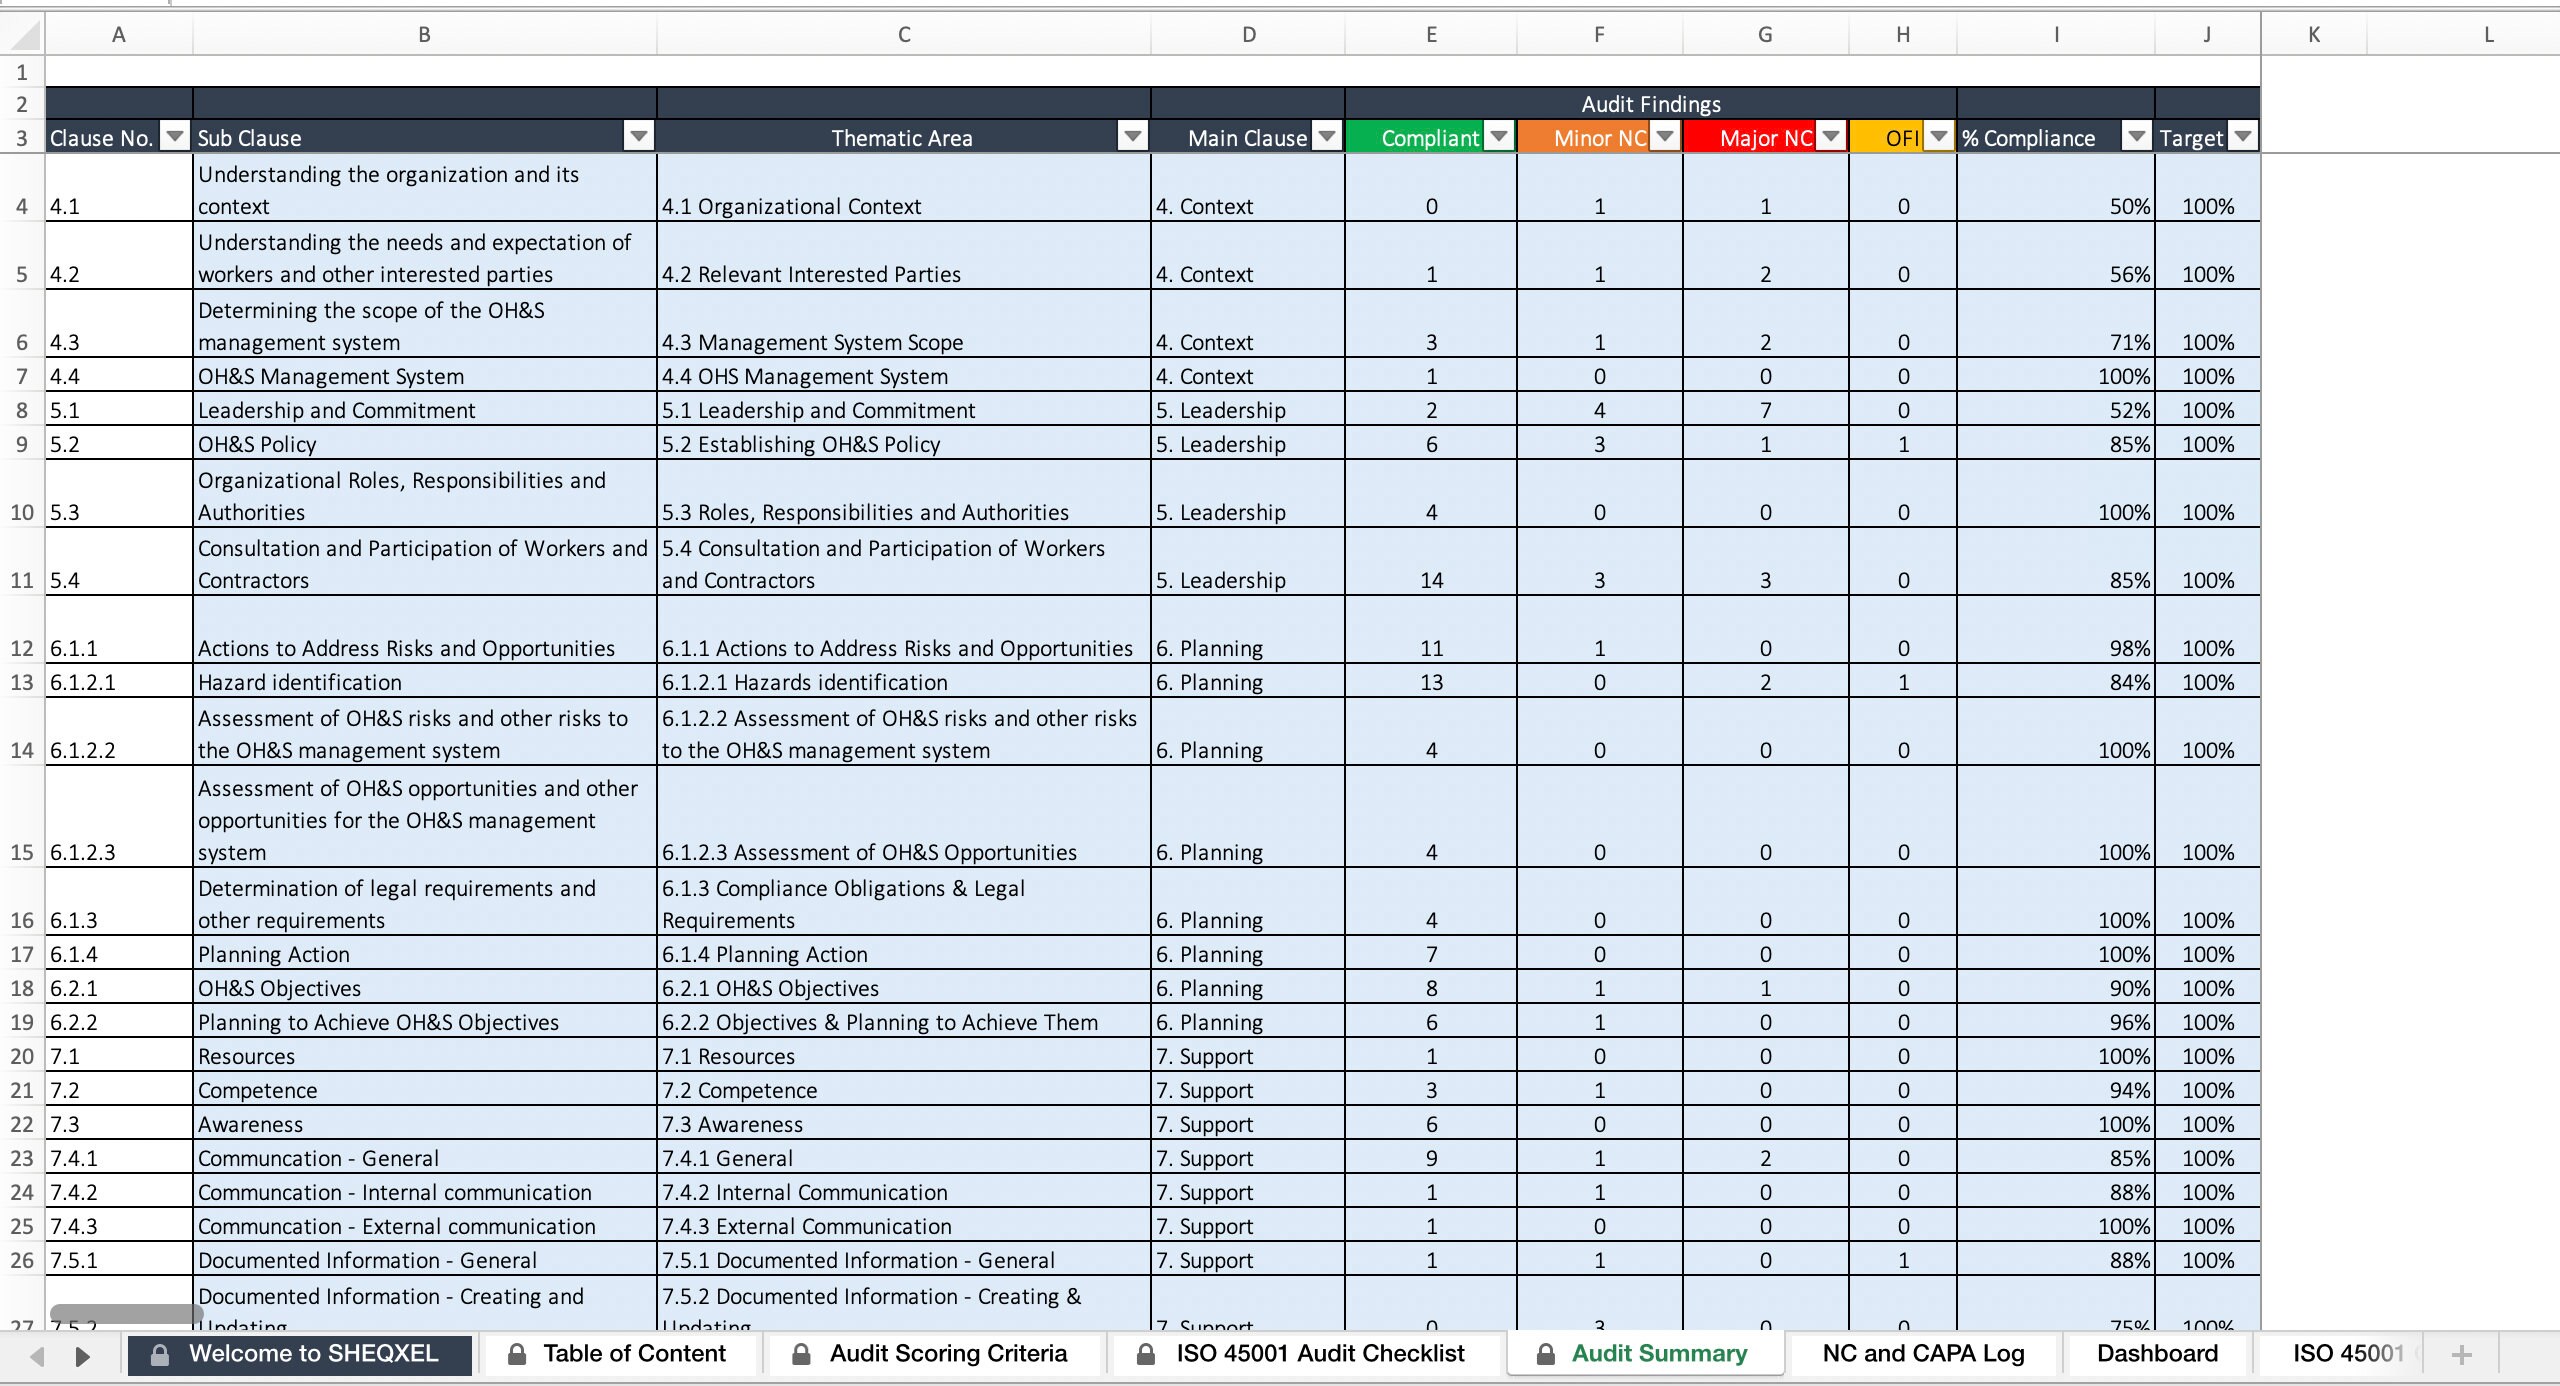Click the select-all corner triangle
2560x1386 pixels.
(24, 35)
